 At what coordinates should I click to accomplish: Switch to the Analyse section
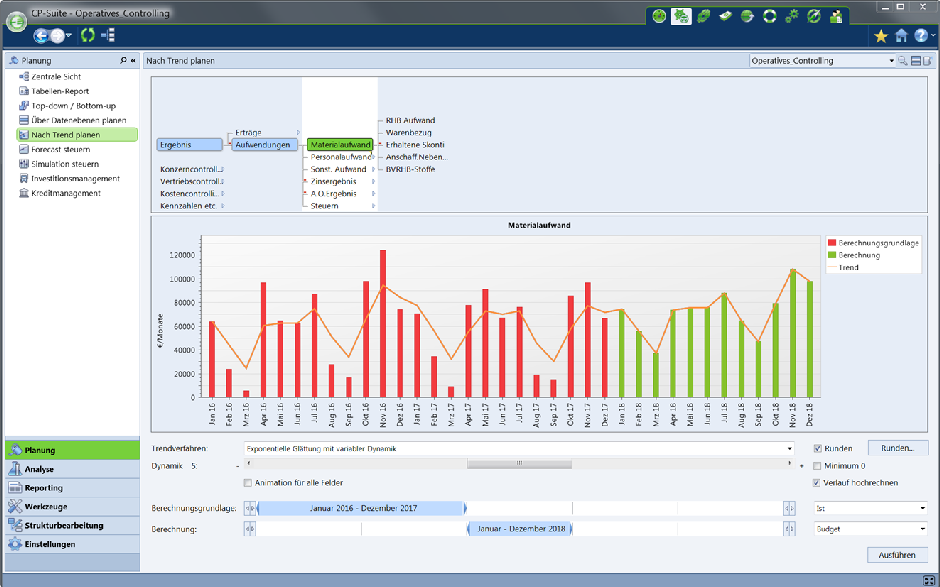click(x=73, y=469)
